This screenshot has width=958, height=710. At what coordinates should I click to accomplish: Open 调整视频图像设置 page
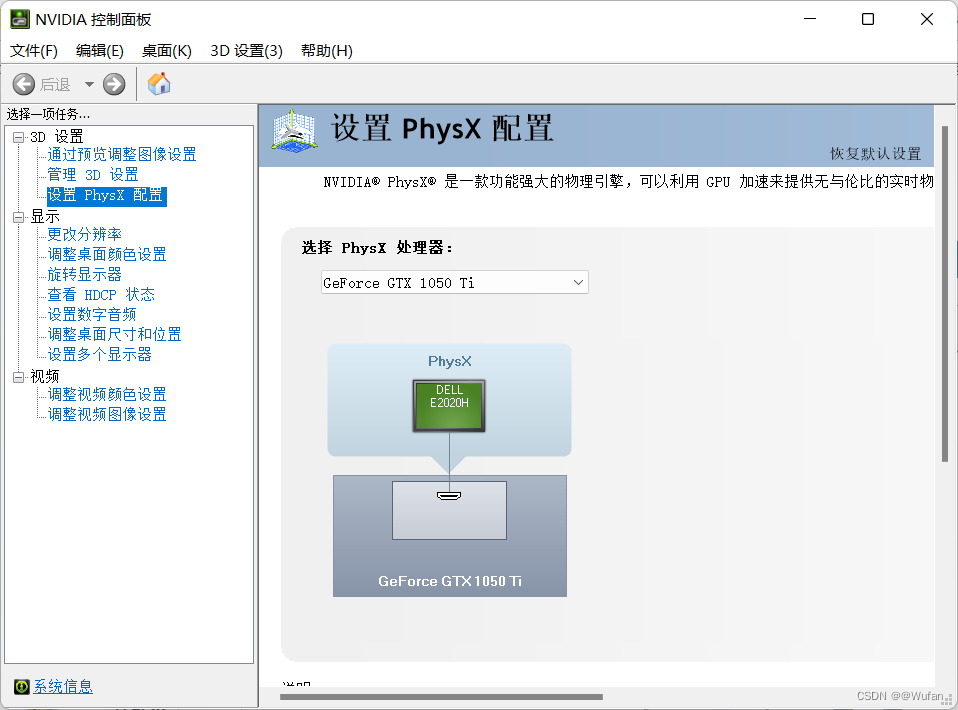tap(107, 415)
